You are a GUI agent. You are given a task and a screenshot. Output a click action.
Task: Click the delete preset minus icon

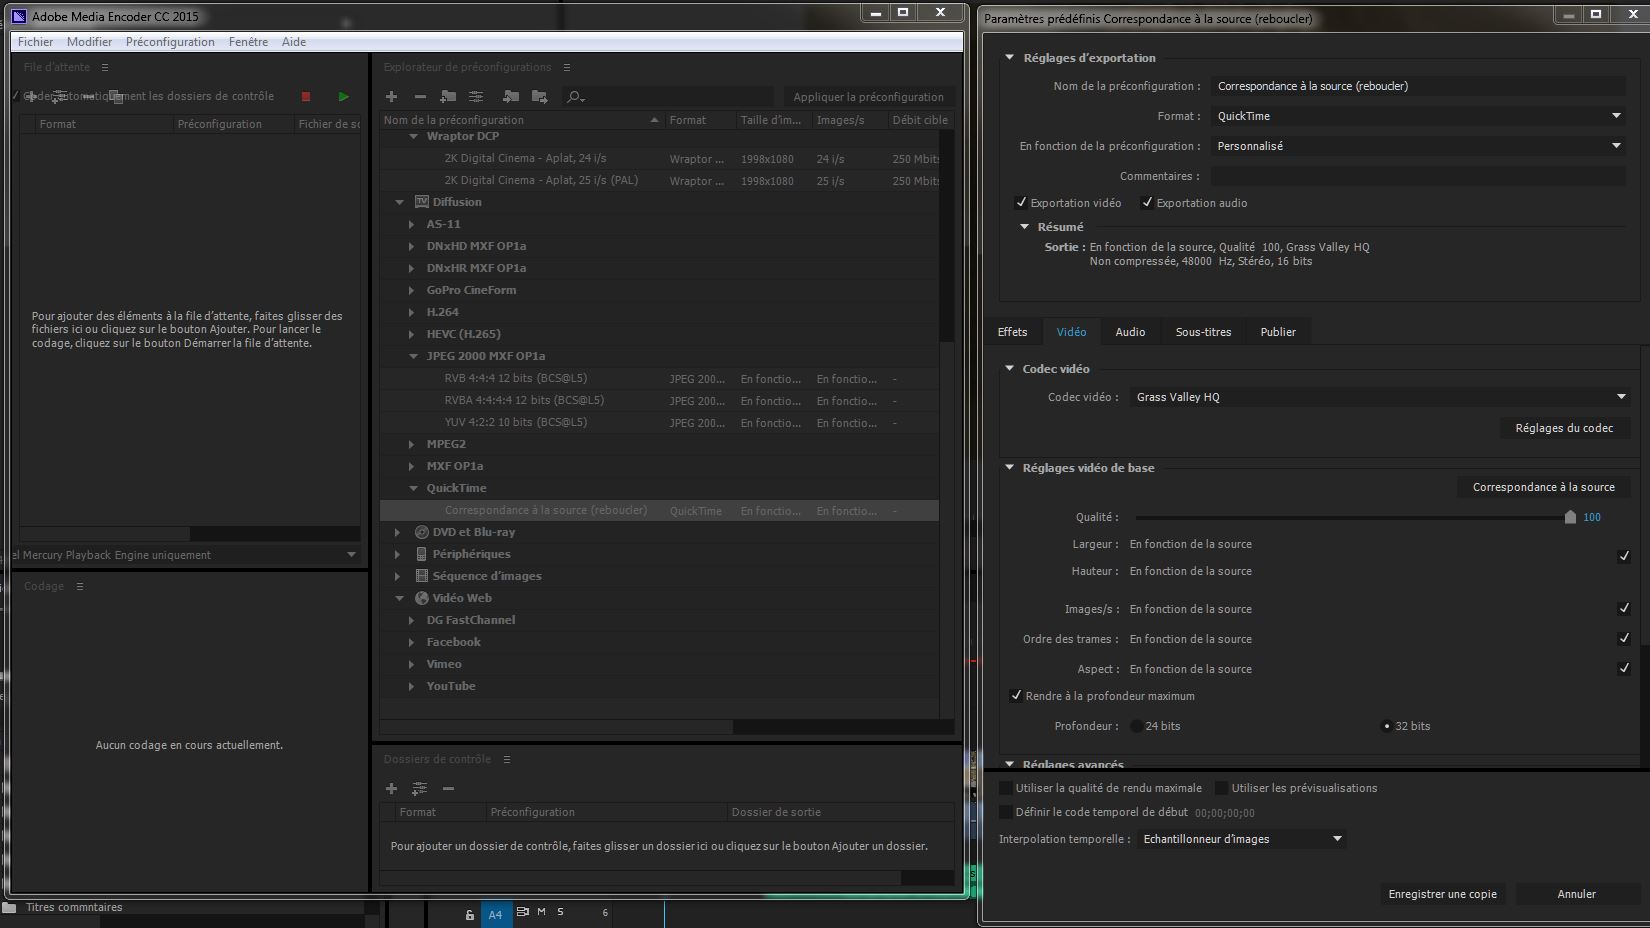coord(420,97)
